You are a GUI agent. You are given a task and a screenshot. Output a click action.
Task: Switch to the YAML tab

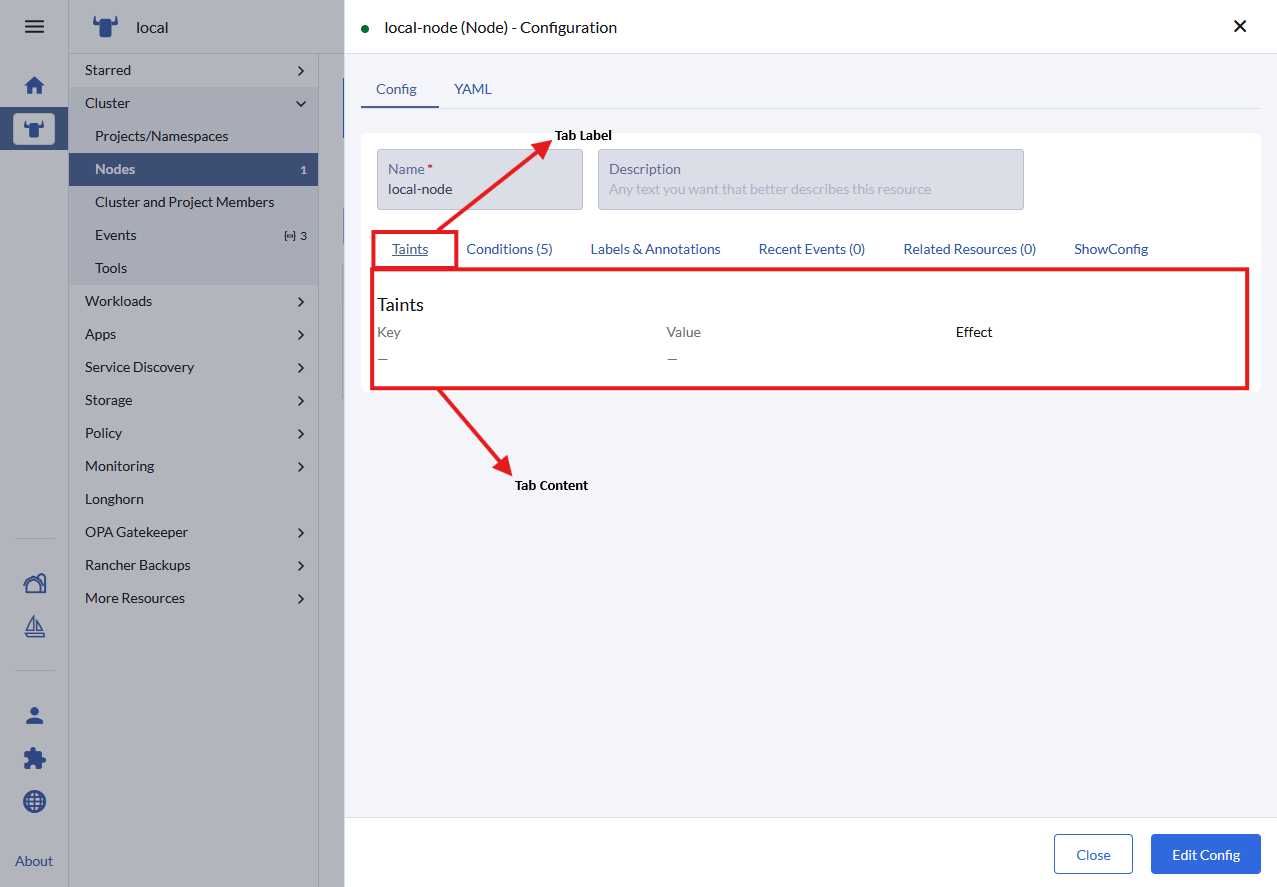473,89
